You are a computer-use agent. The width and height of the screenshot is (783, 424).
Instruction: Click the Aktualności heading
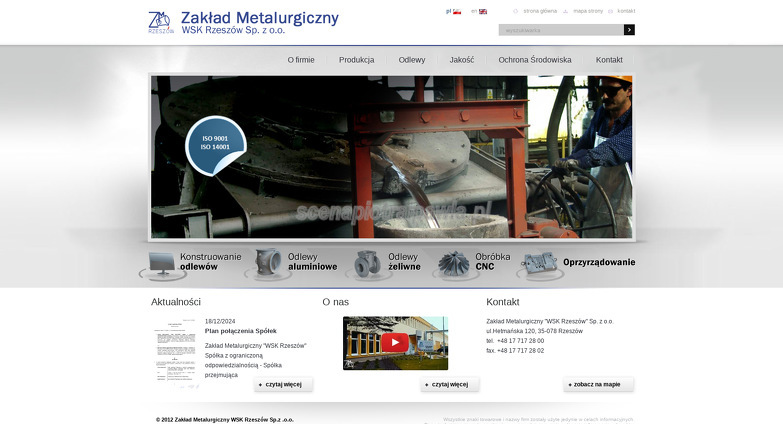176,302
